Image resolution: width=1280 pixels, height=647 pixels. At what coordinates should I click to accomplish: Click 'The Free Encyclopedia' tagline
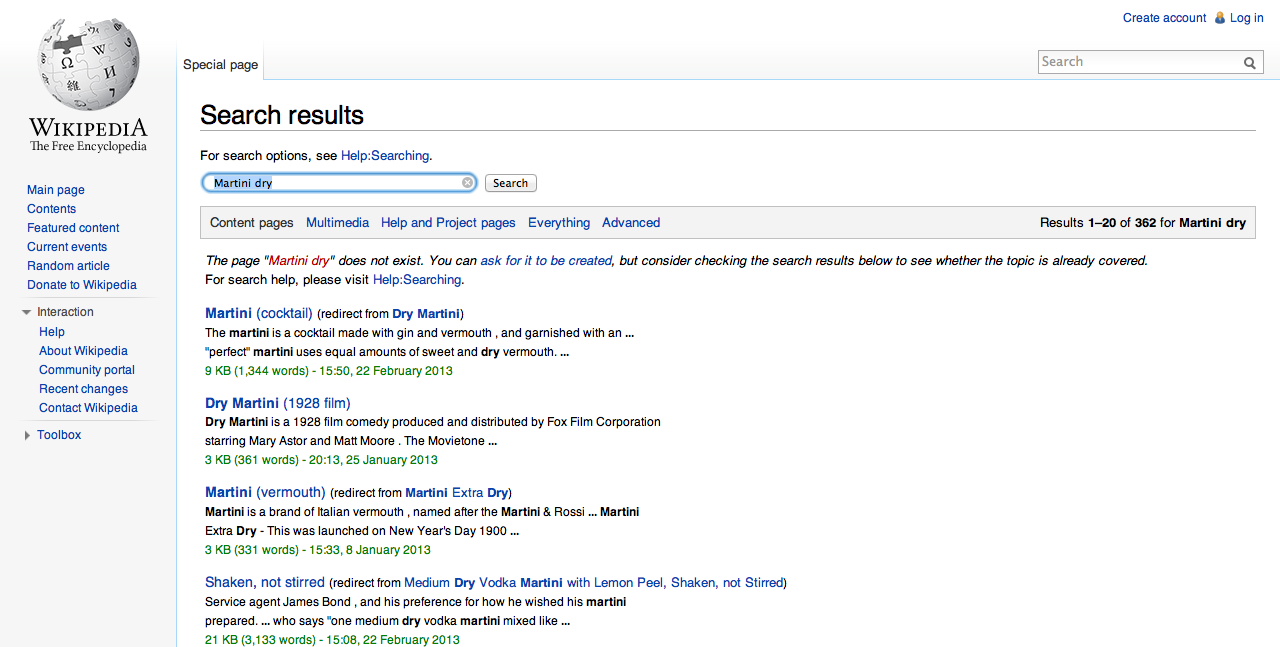(x=88, y=147)
